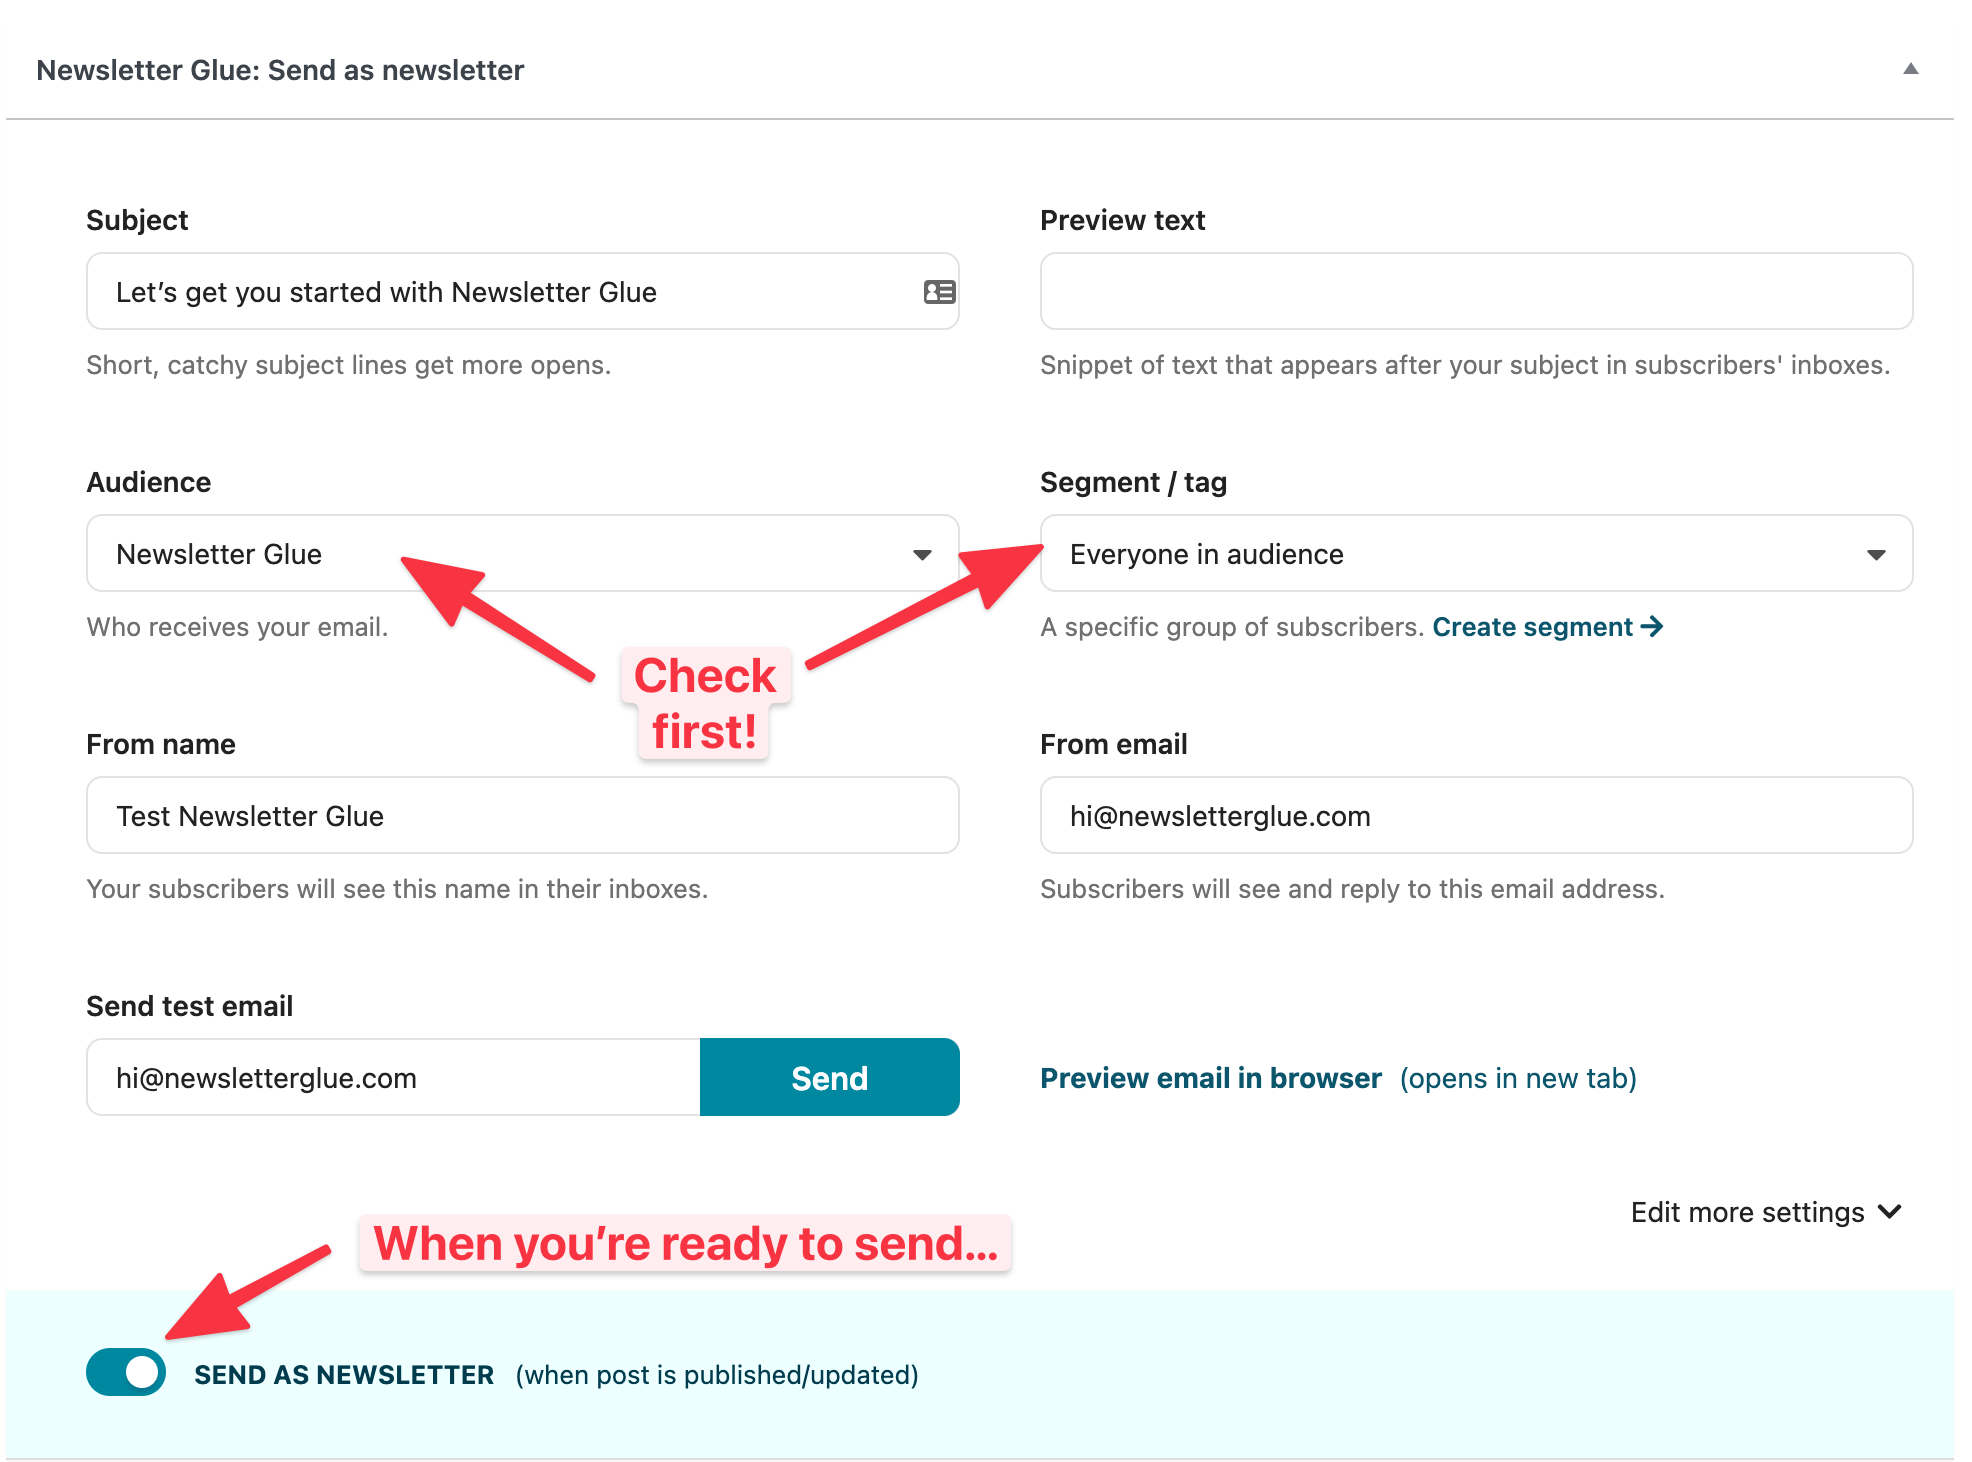Screen dimensions: 1972x1462
Task: Click the Create segment link
Action: (x=1532, y=627)
